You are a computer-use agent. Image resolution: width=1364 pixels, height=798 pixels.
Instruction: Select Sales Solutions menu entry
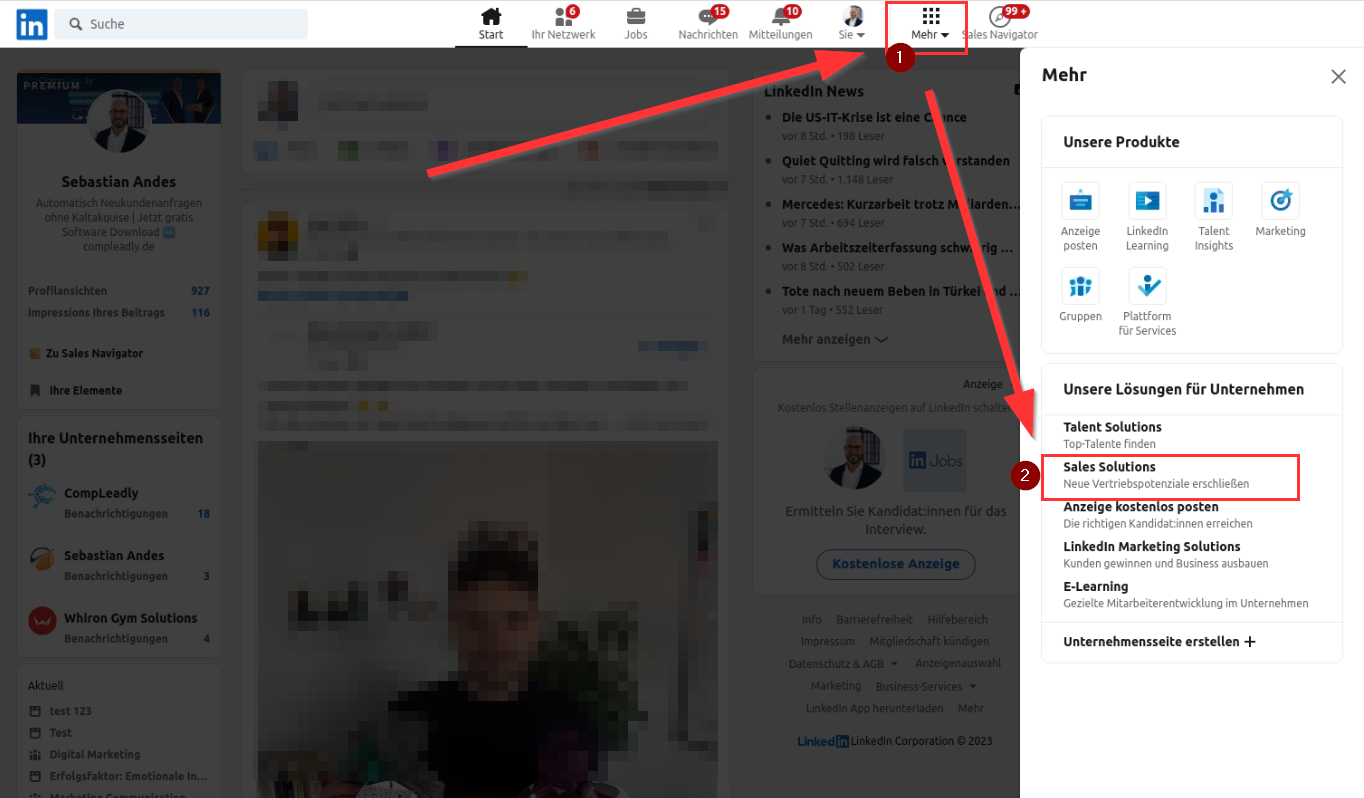coord(1109,467)
